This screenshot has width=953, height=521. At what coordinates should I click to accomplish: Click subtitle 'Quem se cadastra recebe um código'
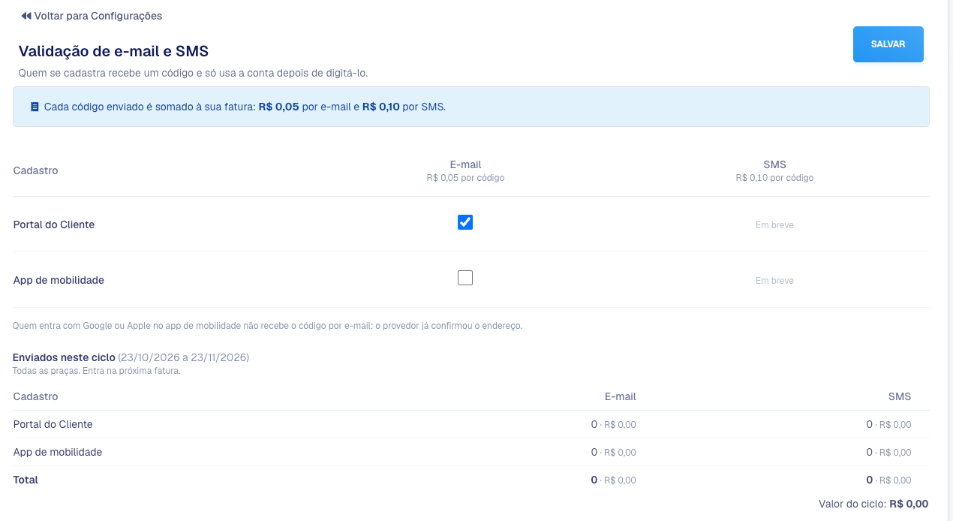point(193,73)
